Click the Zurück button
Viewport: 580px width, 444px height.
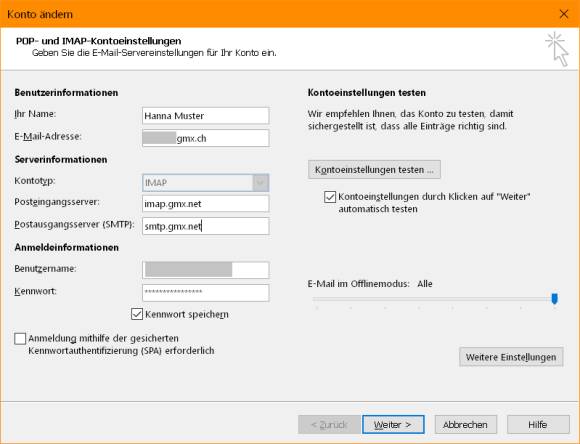point(329,424)
